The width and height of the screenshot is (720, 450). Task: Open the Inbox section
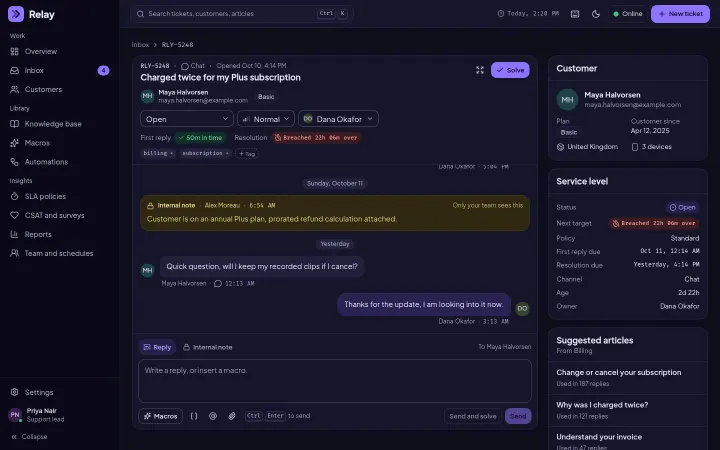pyautogui.click(x=60, y=70)
